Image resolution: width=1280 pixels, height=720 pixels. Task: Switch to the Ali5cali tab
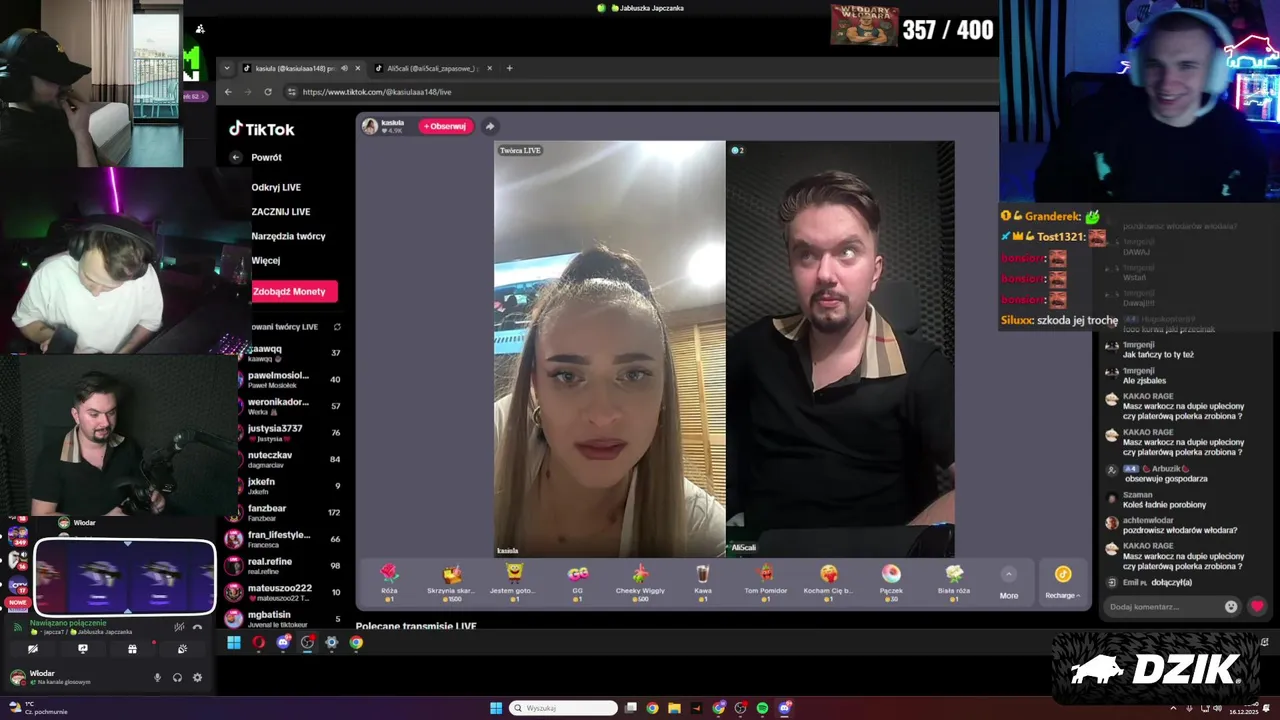432,68
